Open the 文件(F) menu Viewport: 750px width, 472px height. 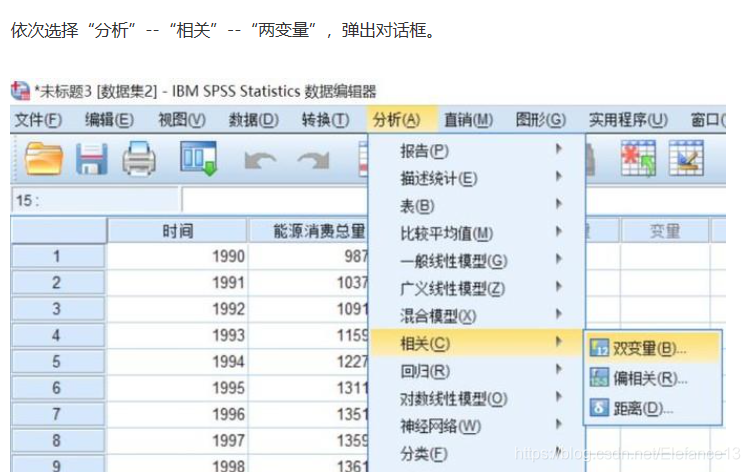point(38,120)
